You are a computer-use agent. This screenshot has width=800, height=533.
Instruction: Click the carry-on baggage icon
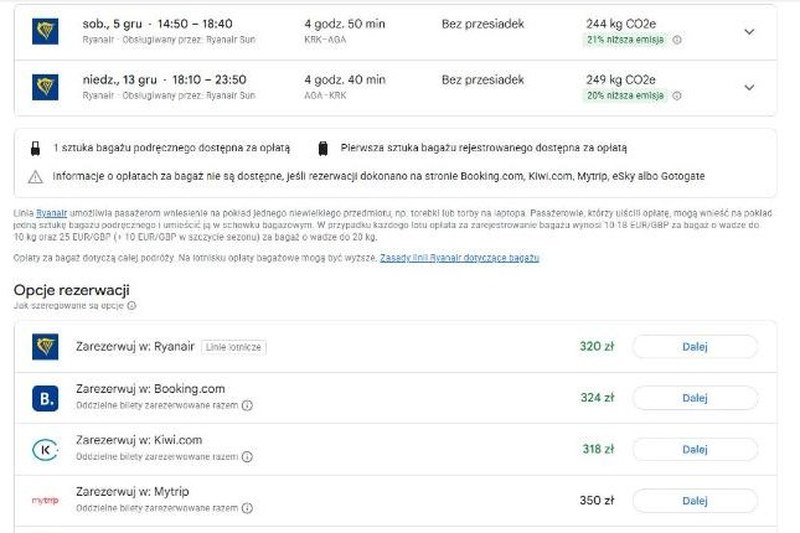click(x=35, y=148)
